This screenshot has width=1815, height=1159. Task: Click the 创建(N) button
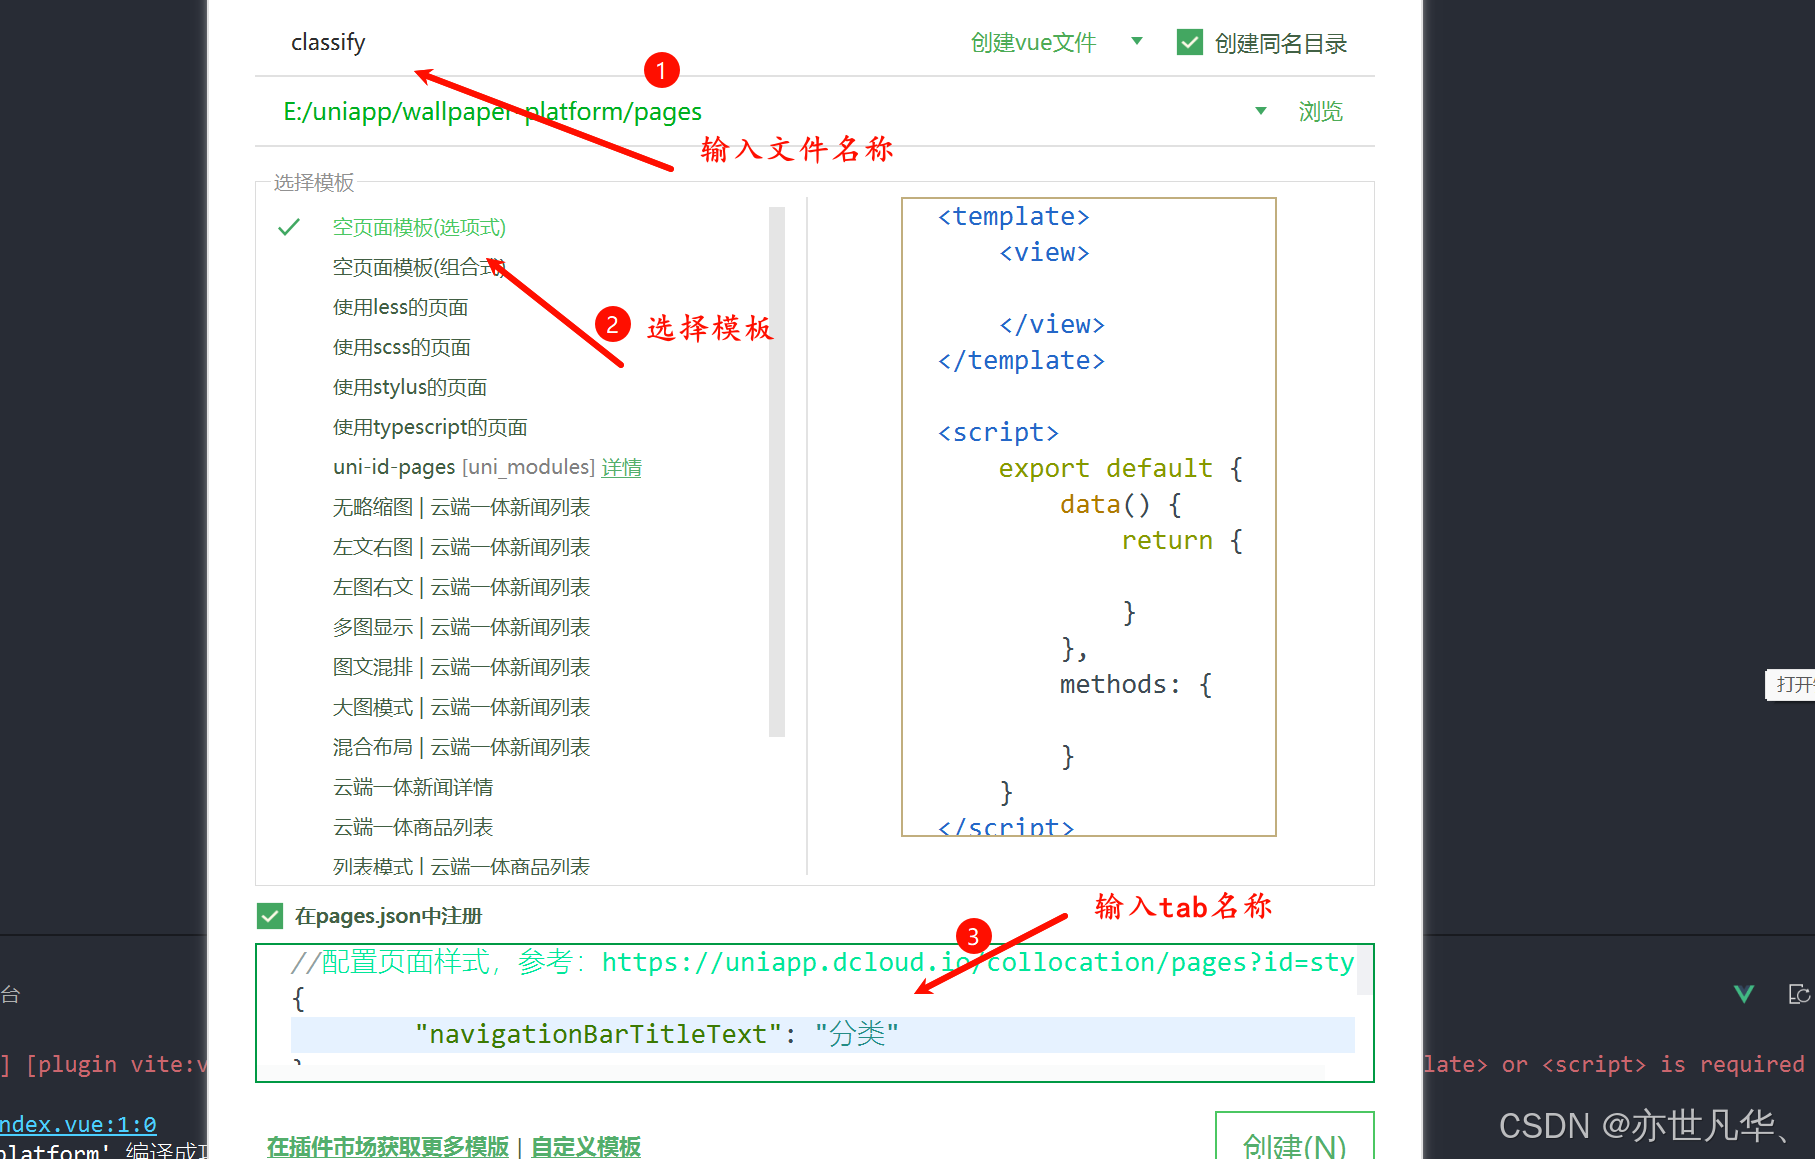[1294, 1138]
